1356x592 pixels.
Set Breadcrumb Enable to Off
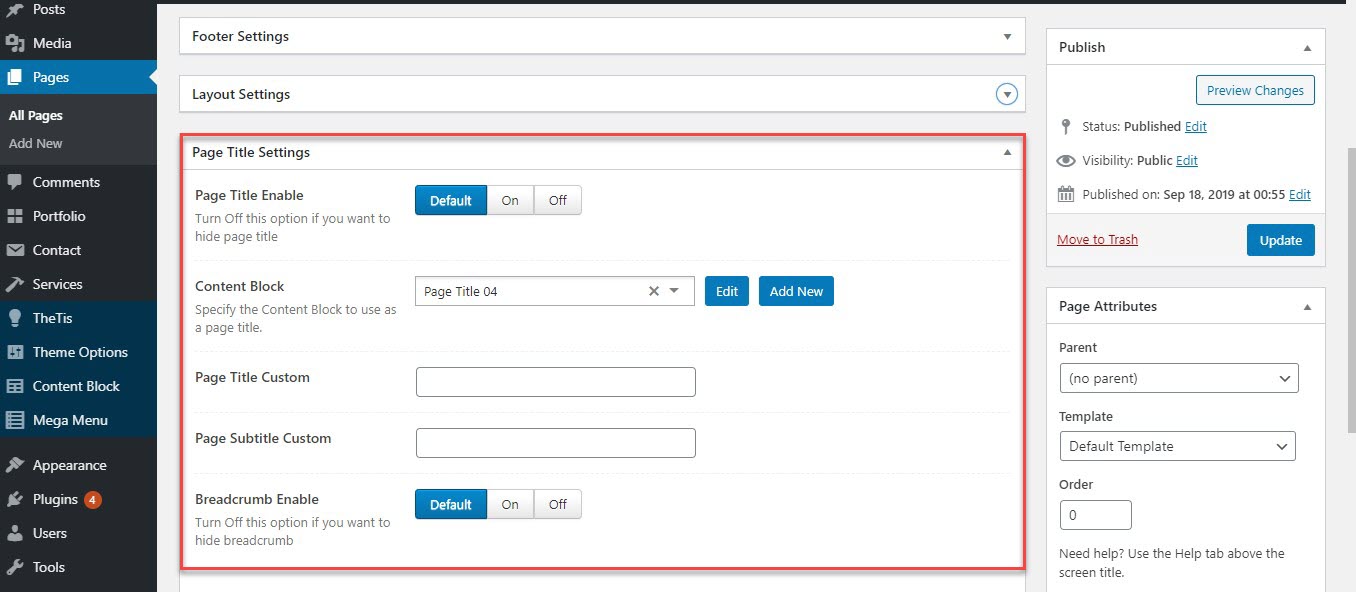pos(558,504)
